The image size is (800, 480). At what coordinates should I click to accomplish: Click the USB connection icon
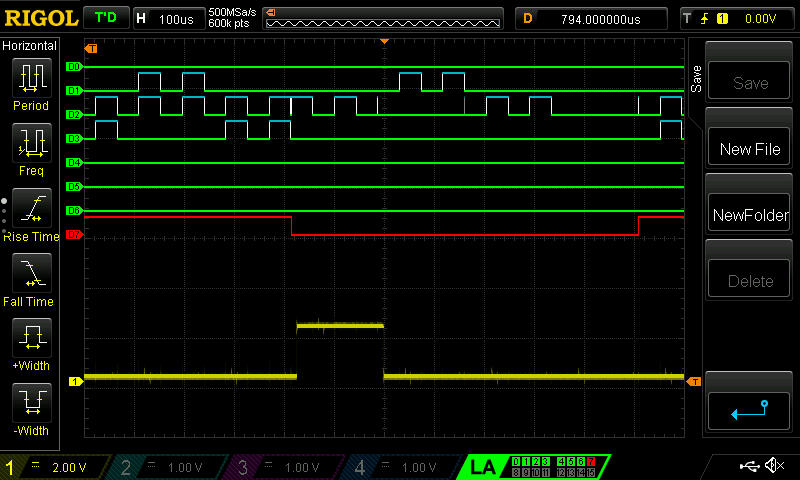tap(748, 466)
